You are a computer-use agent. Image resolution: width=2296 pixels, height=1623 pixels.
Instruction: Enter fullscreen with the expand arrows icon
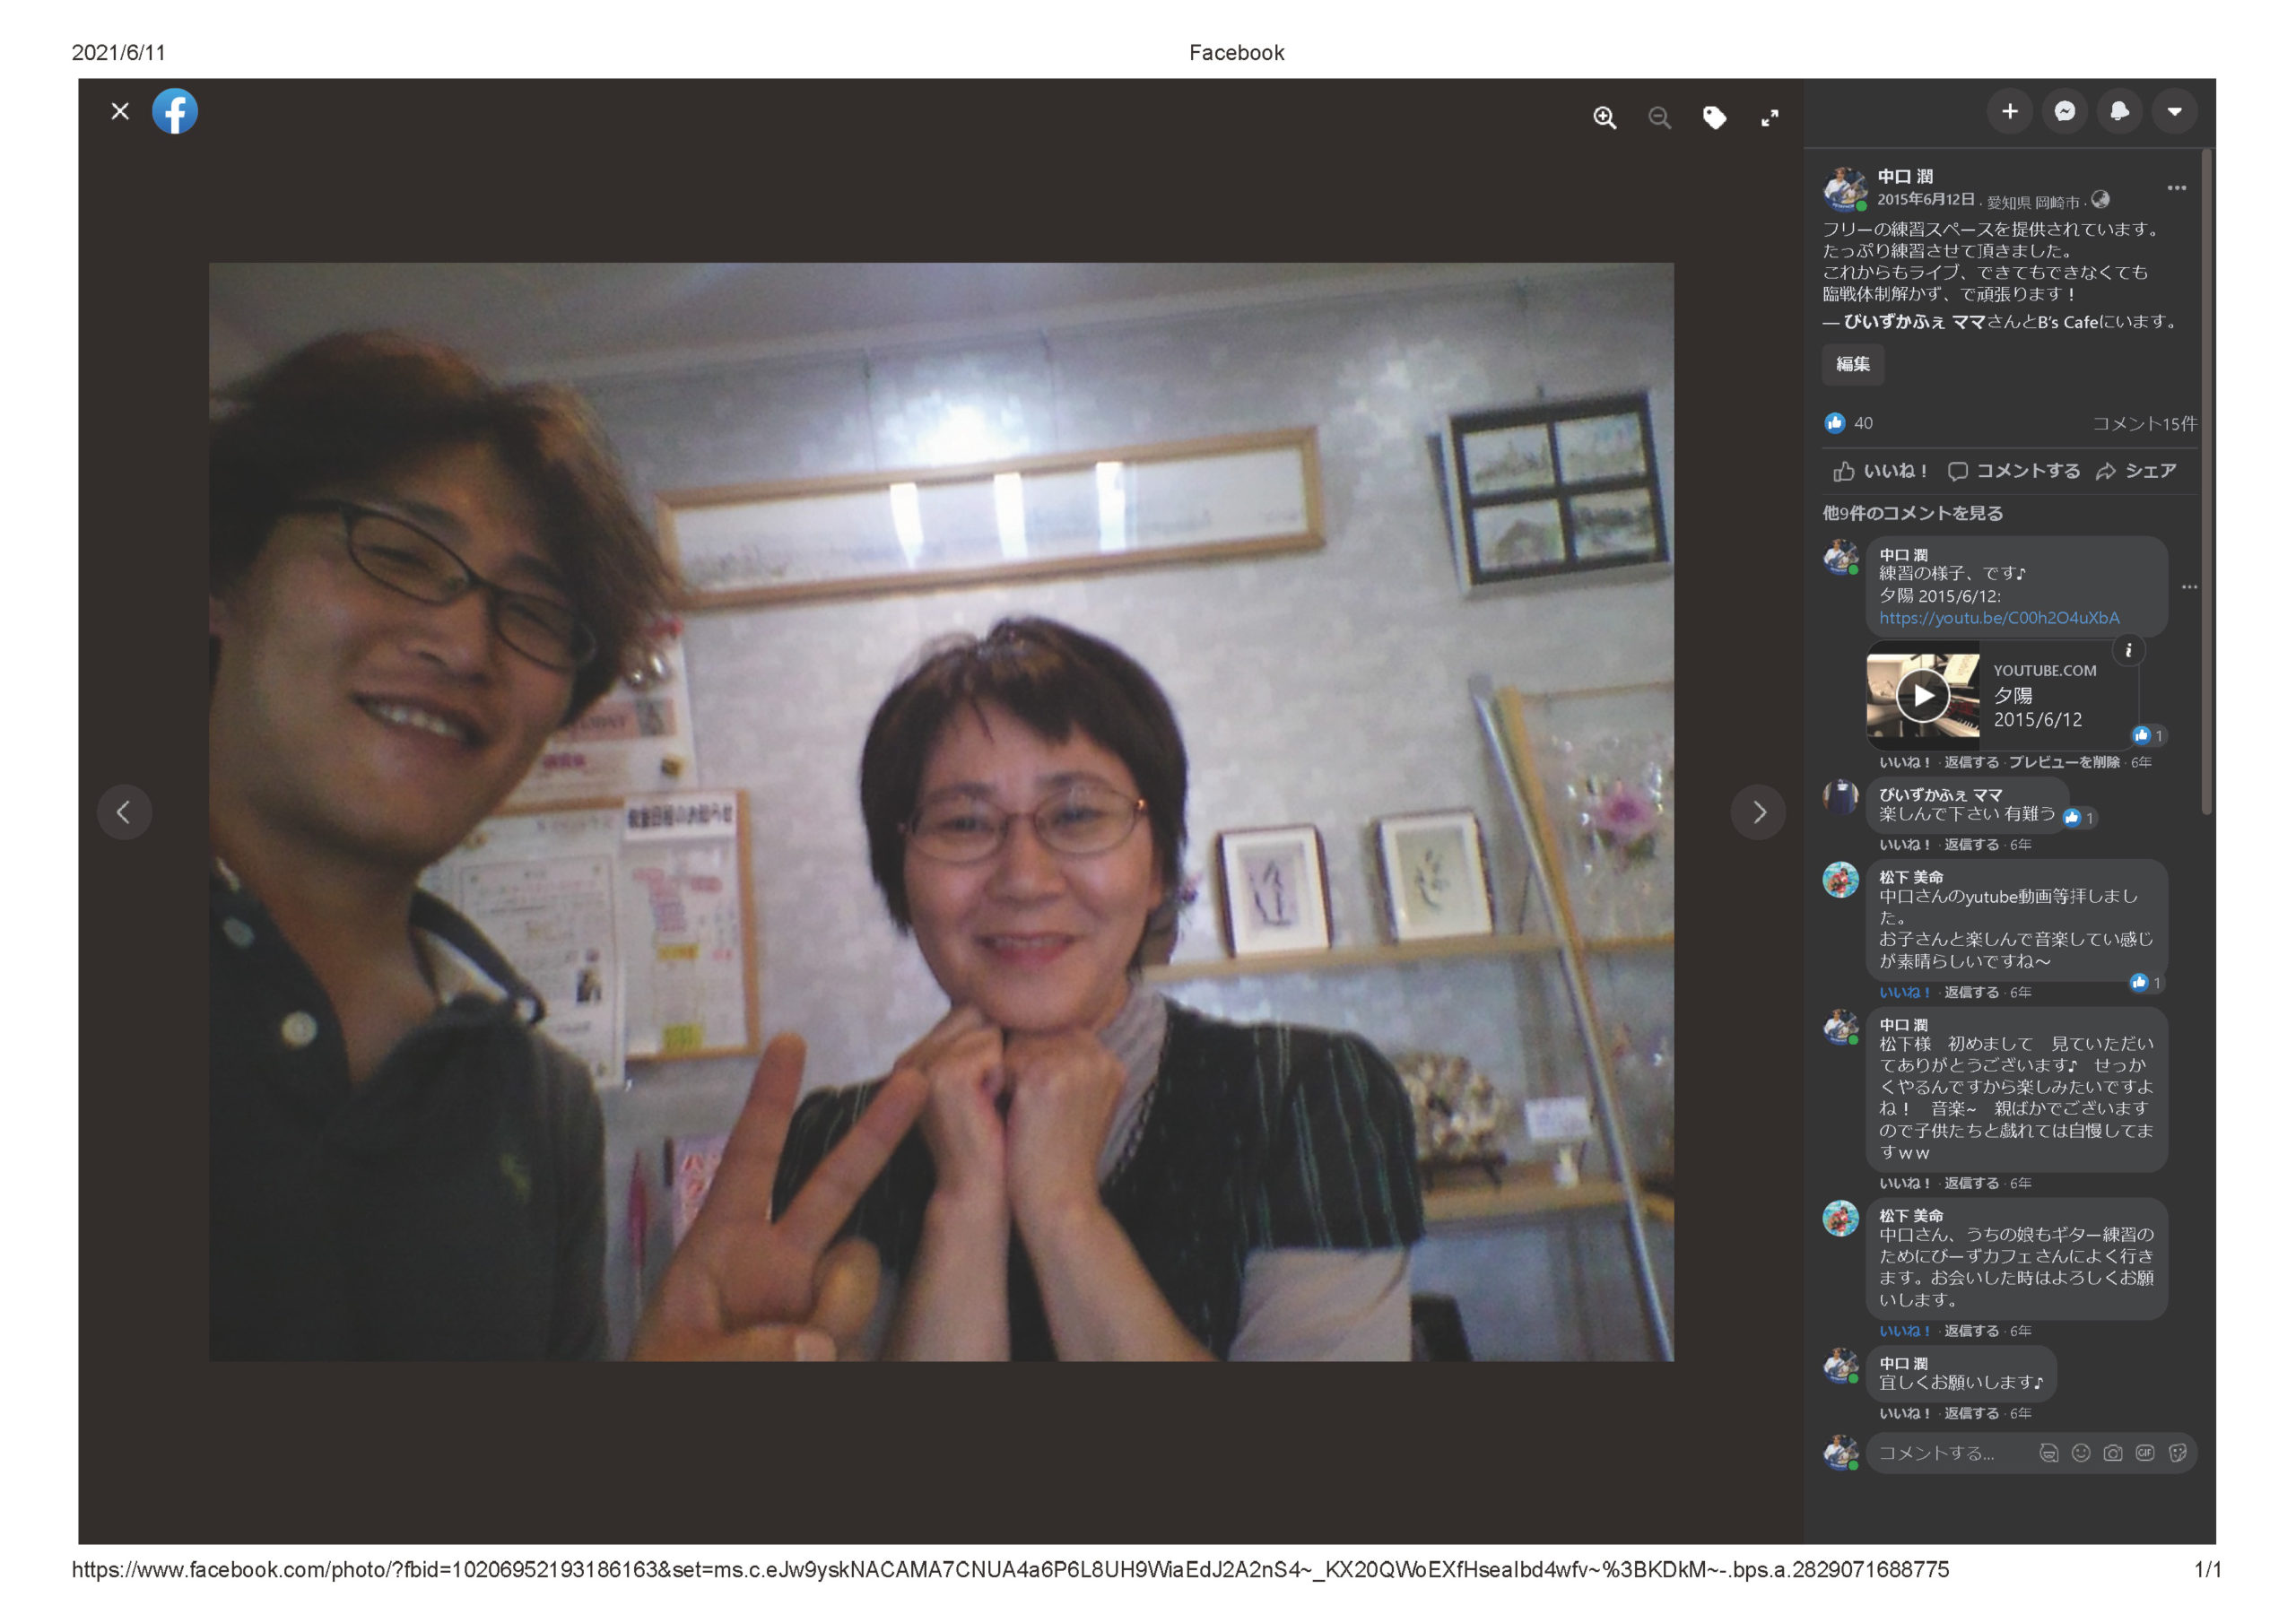(x=1769, y=118)
